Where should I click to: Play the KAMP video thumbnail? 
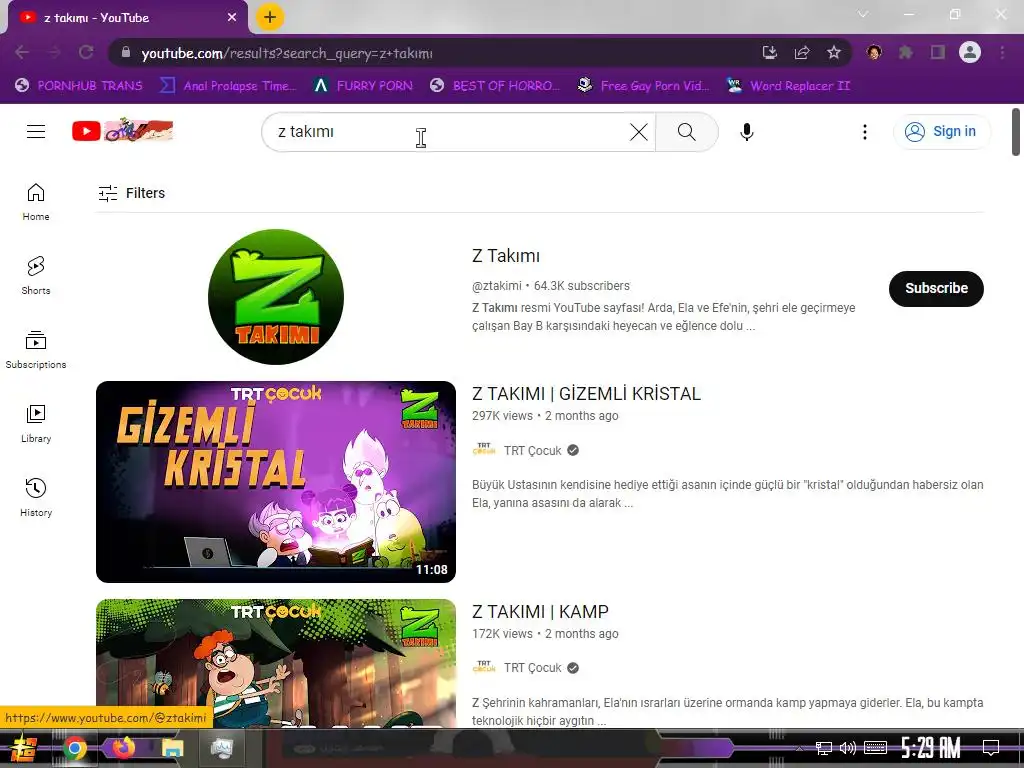(x=276, y=663)
